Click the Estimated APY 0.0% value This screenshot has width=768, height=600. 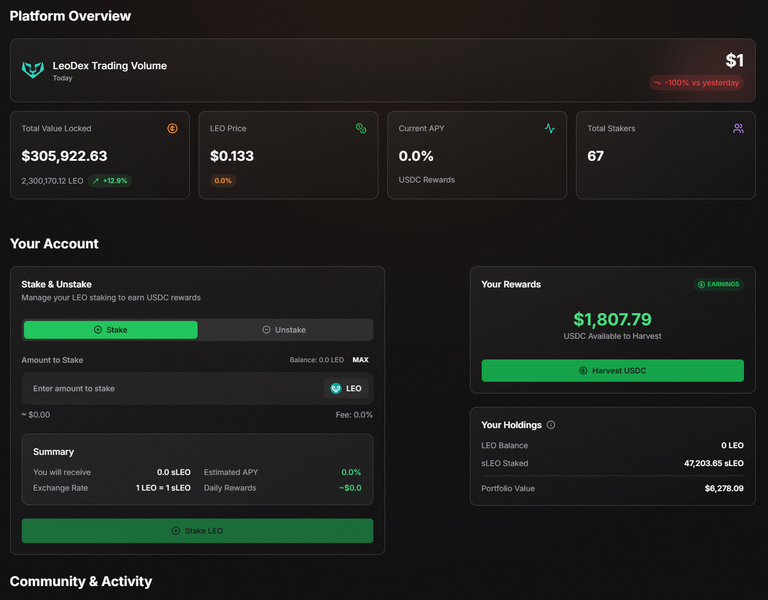351,472
